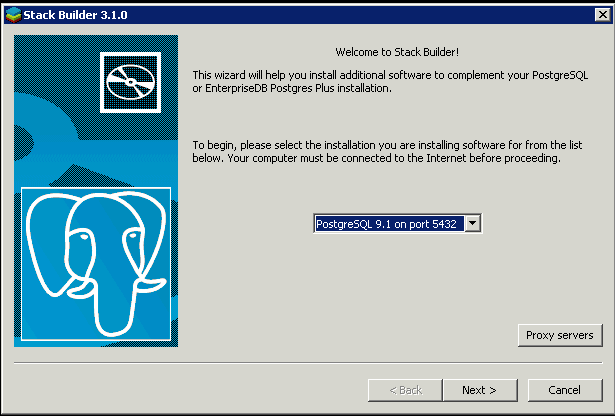Expand the installation dropdown arrow
Screen dimensions: 615x416
(473, 223)
